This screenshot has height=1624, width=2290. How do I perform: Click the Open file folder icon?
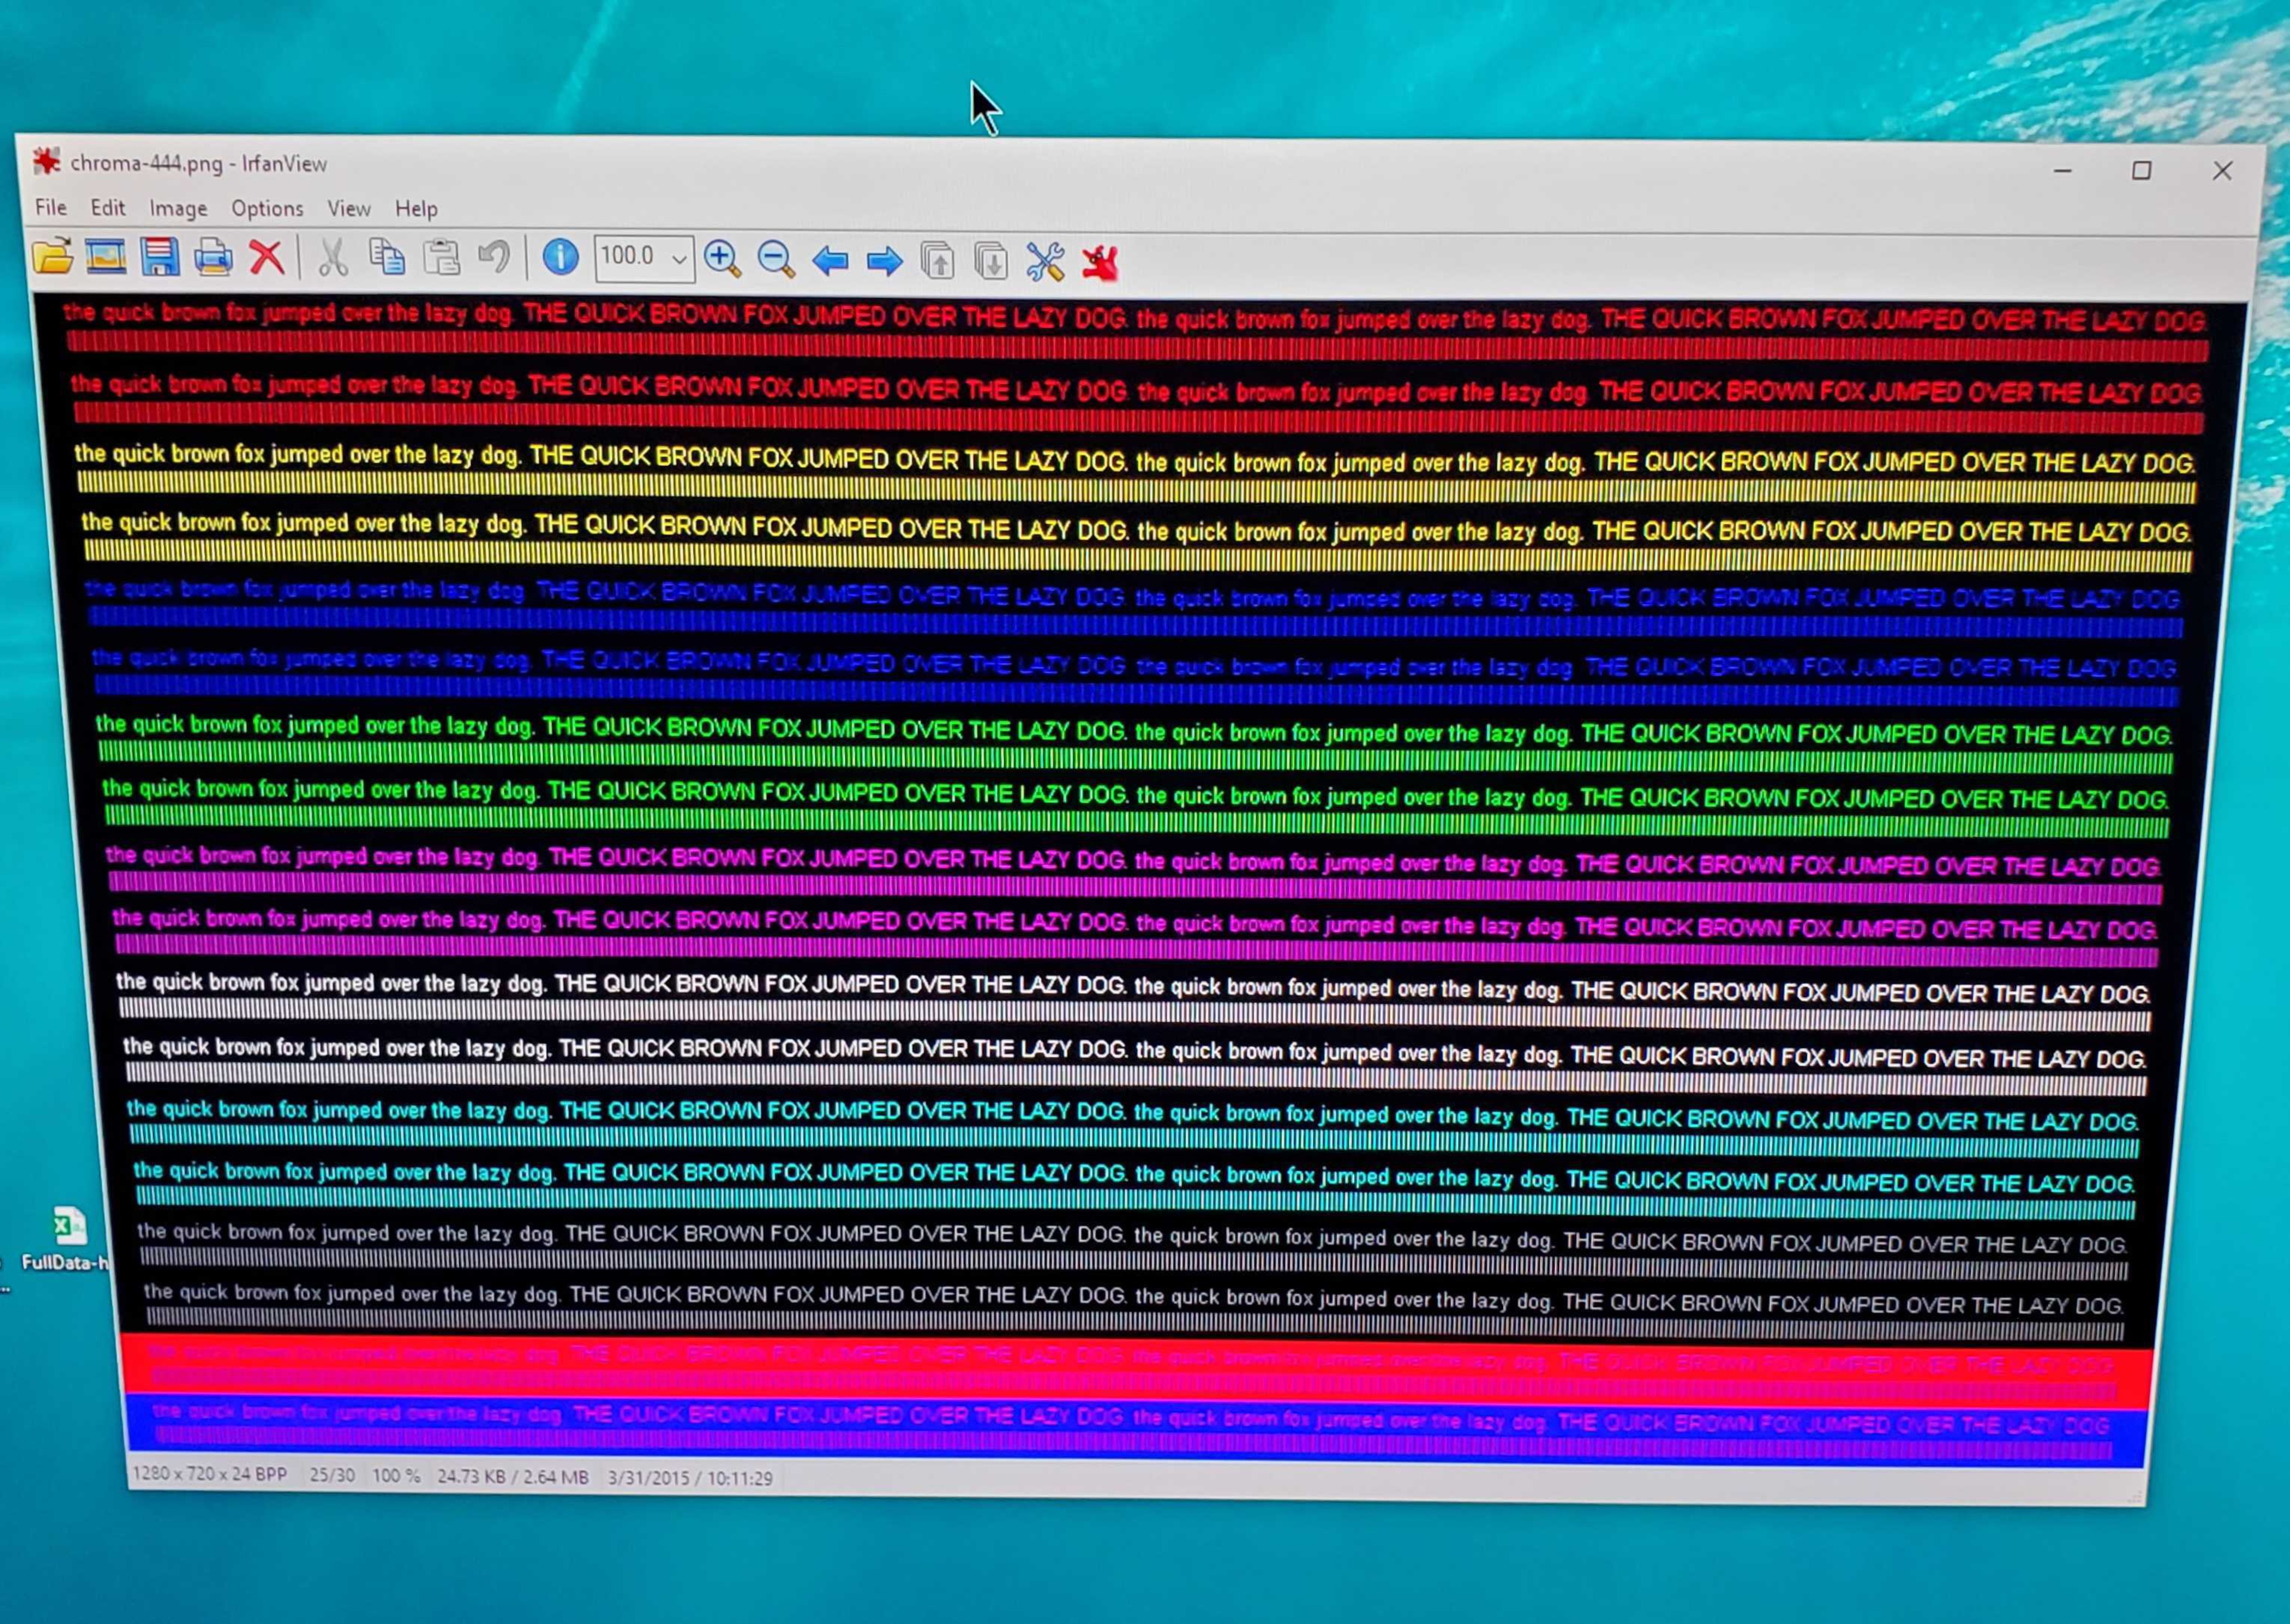tap(52, 257)
